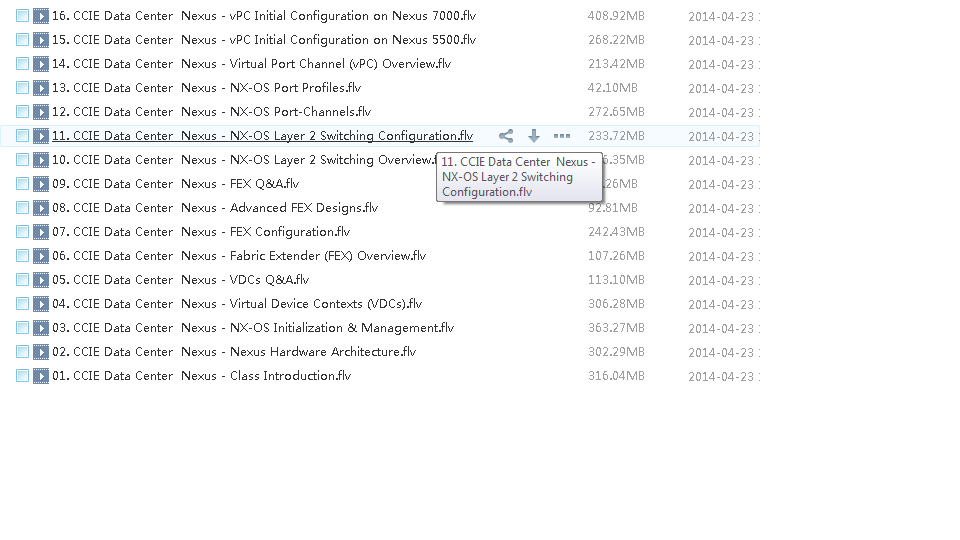
Task: Tick checkbox for 08. Advanced FEX Designs
Action: tap(23, 207)
